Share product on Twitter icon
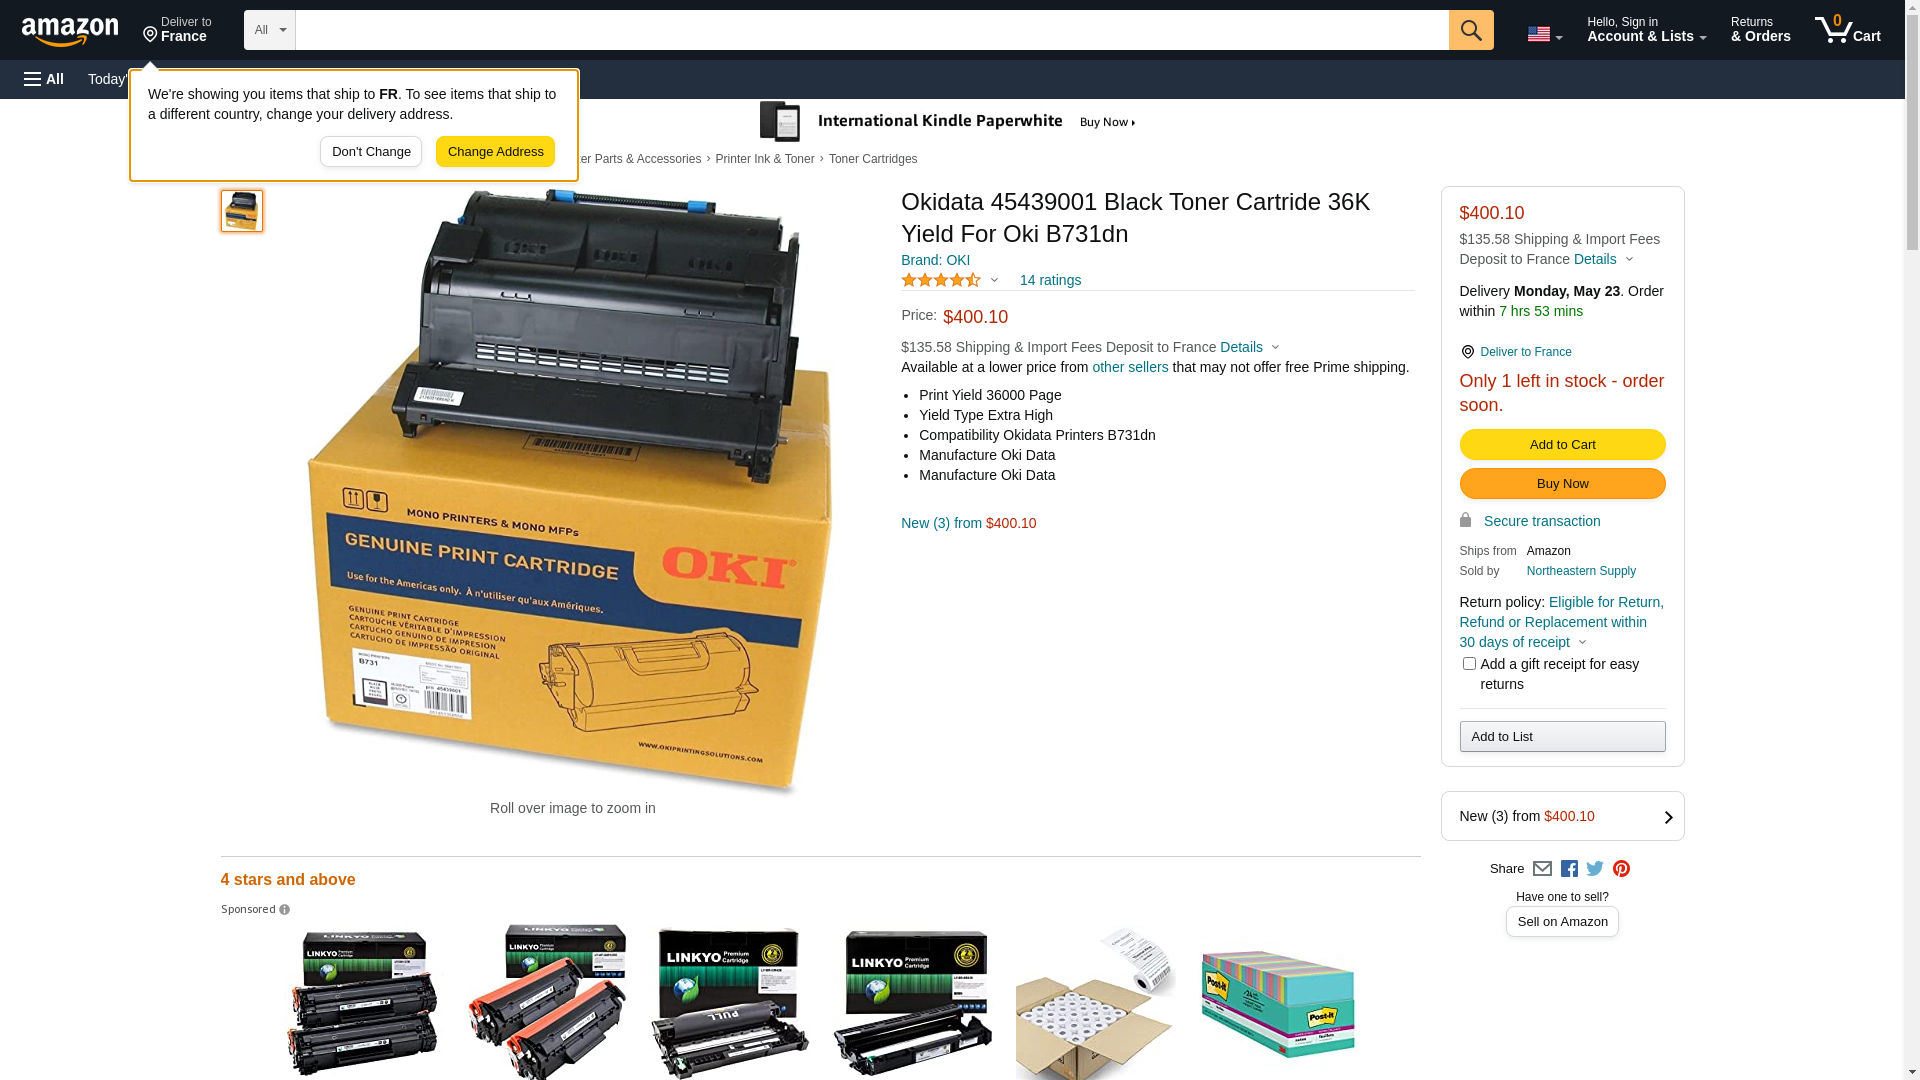This screenshot has width=1920, height=1080. (1595, 869)
